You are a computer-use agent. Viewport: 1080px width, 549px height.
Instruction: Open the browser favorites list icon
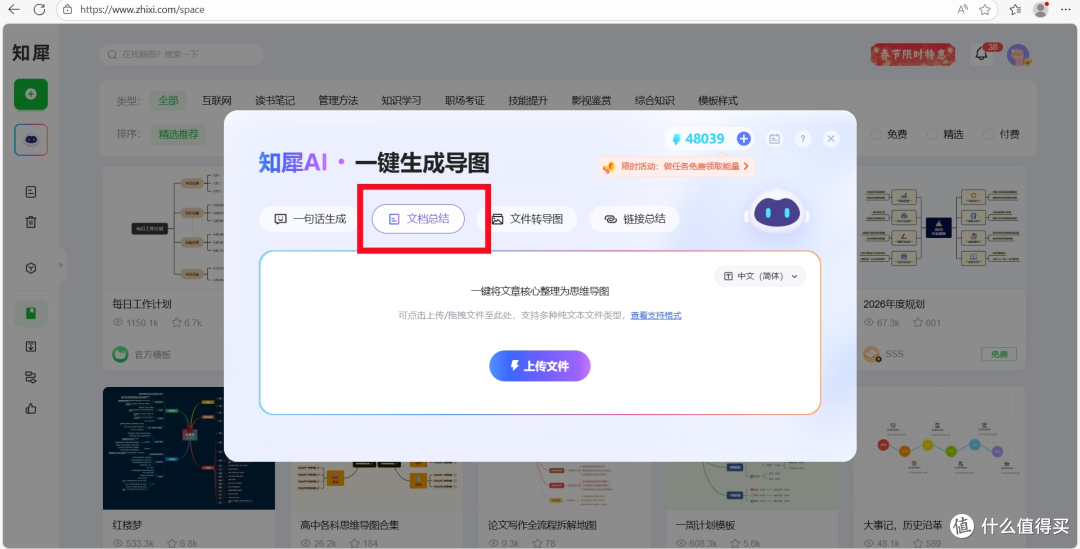(1015, 10)
